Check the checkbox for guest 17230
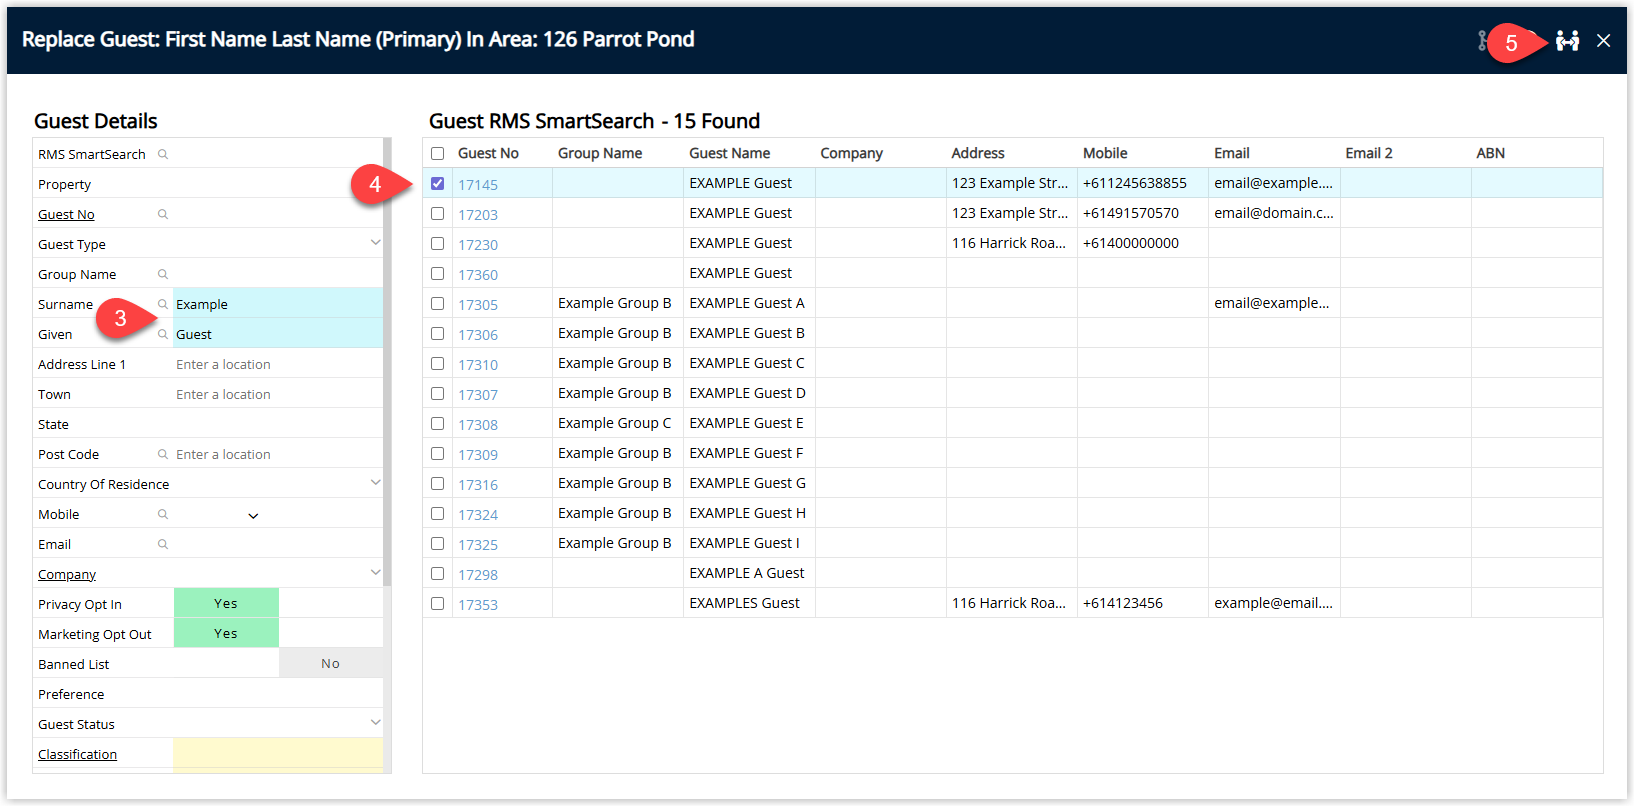The image size is (1635, 807). pos(437,243)
